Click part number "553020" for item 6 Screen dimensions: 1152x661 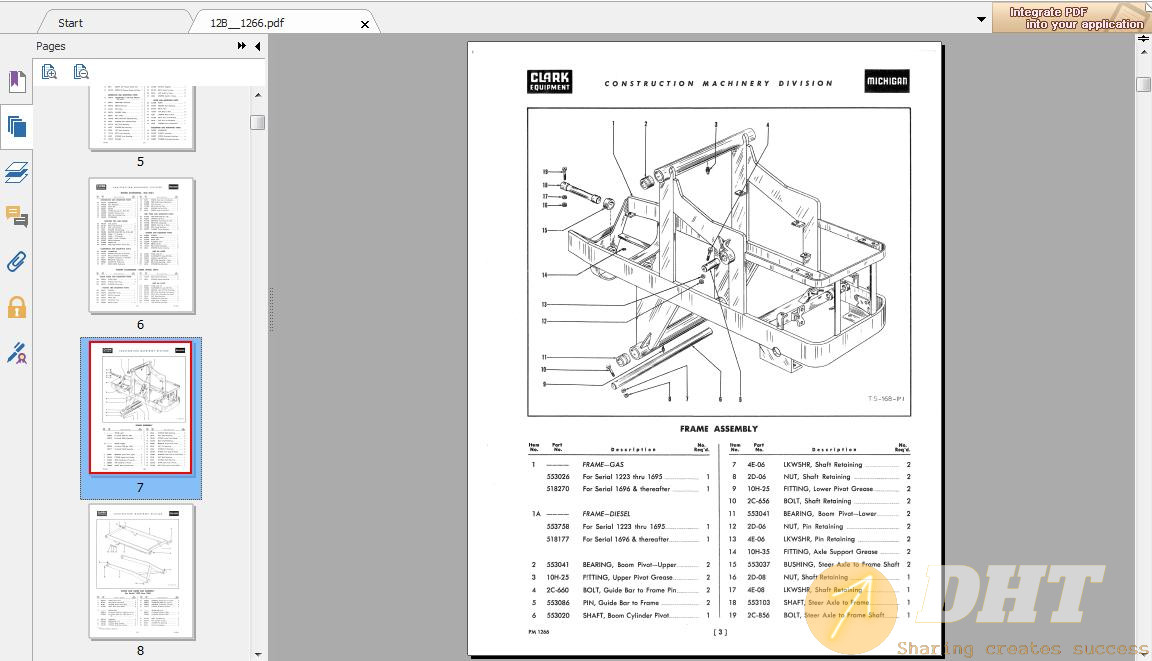click(558, 615)
